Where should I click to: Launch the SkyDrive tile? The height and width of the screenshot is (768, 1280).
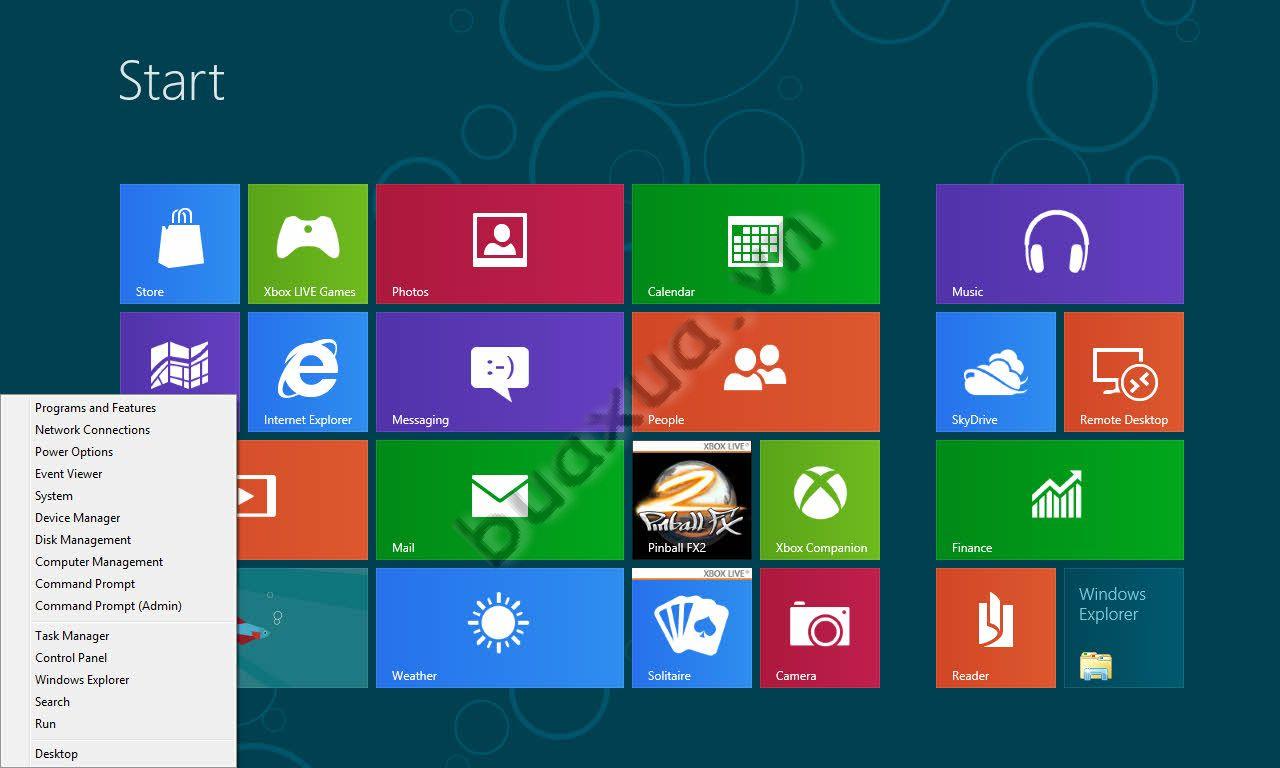(x=996, y=372)
